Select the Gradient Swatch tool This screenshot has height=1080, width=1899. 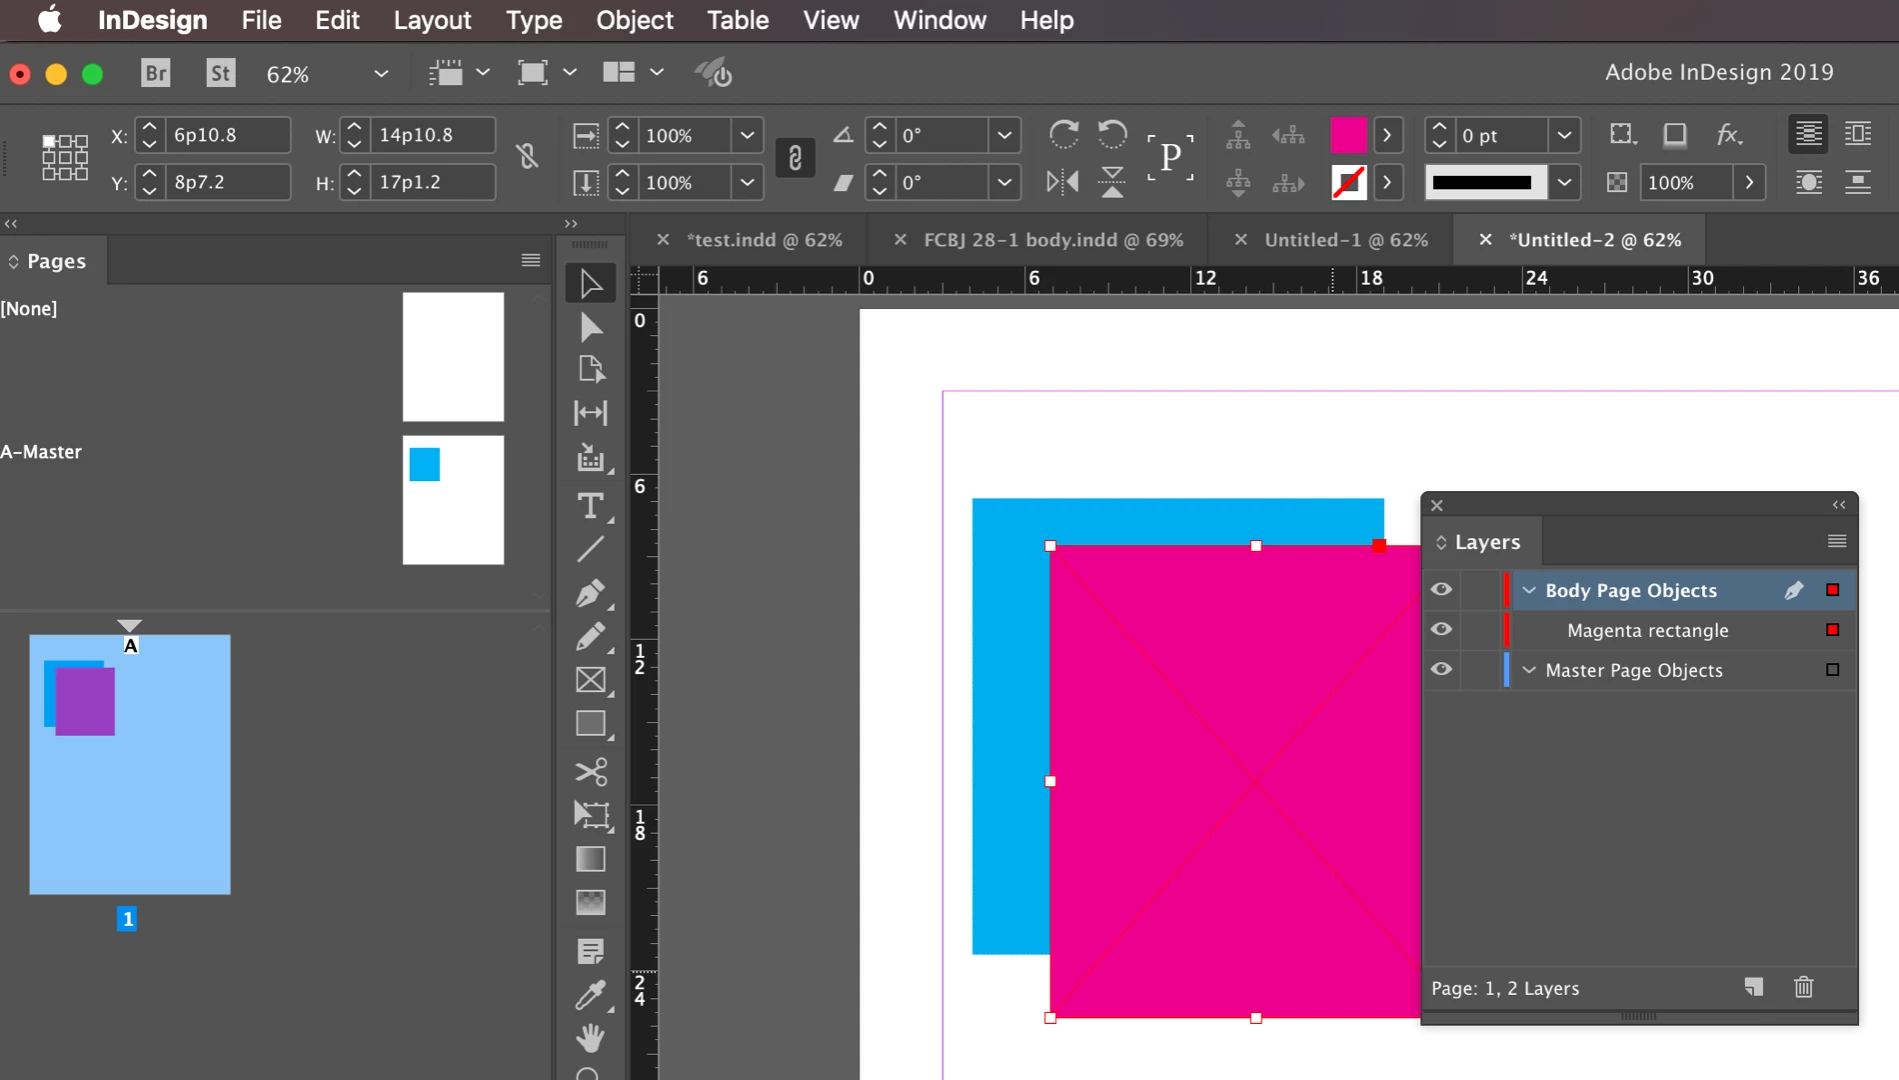[x=590, y=859]
